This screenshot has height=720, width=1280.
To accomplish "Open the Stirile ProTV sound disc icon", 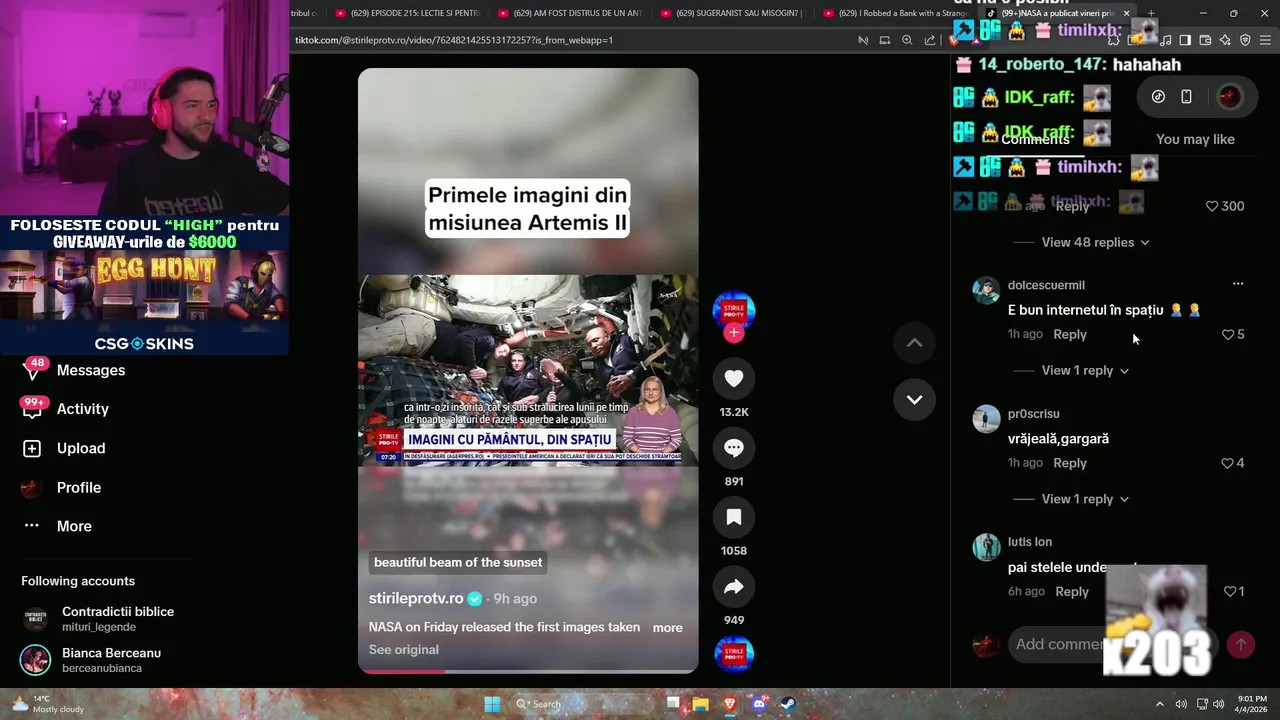I will click(734, 654).
